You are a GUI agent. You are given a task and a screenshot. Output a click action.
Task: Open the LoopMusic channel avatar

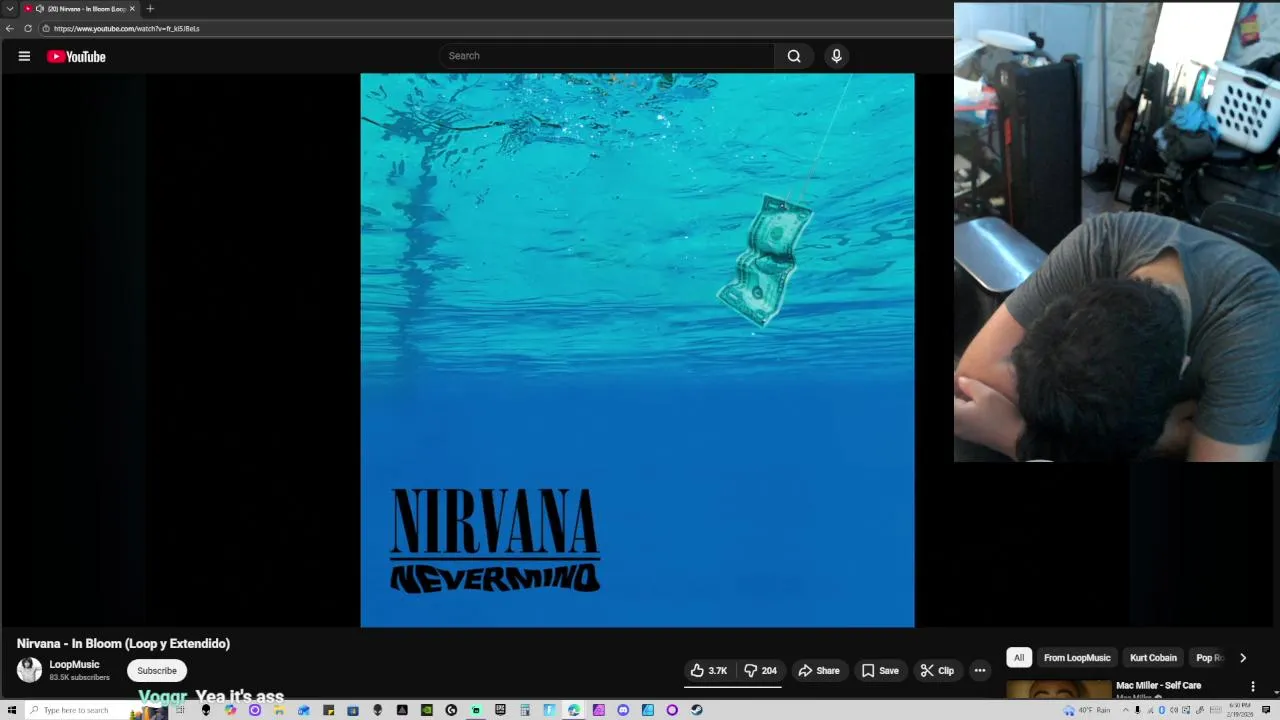click(29, 670)
